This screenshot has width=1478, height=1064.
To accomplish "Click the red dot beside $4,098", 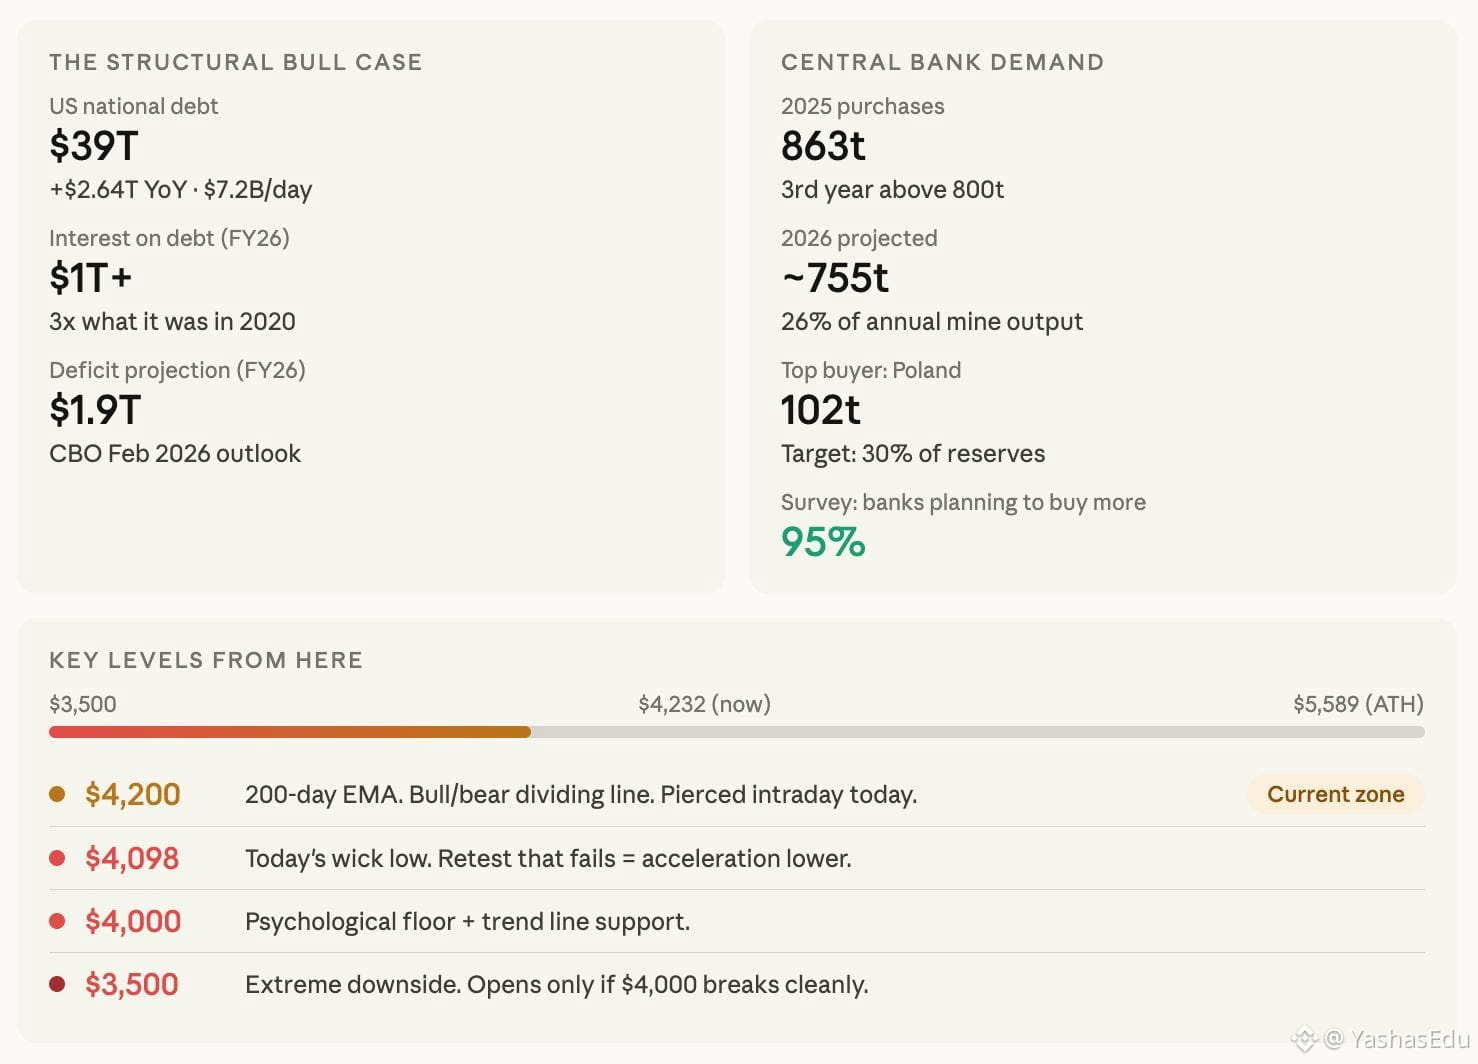I will tap(57, 858).
